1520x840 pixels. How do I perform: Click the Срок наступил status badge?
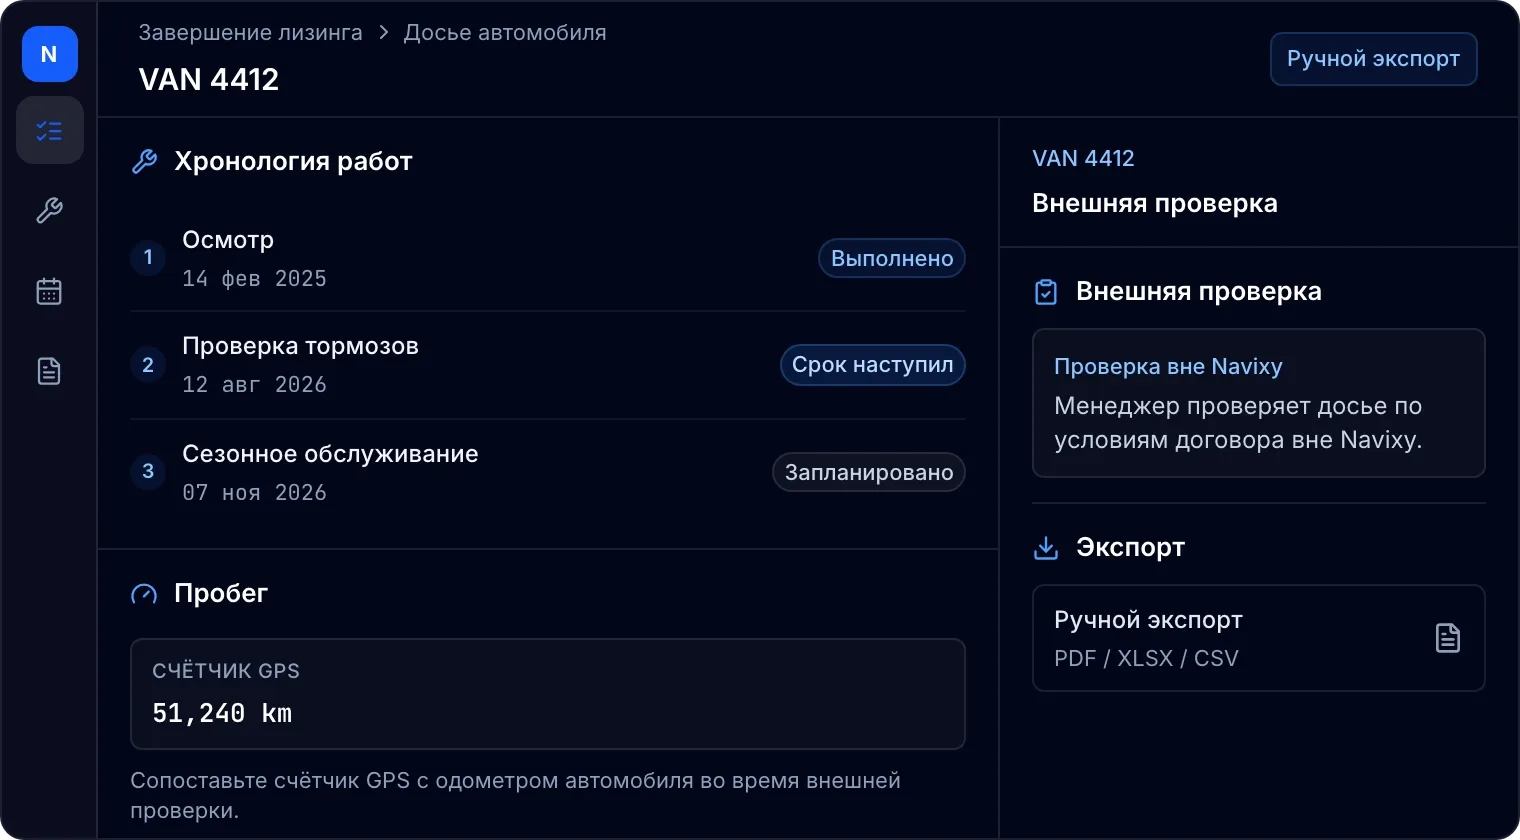click(872, 365)
